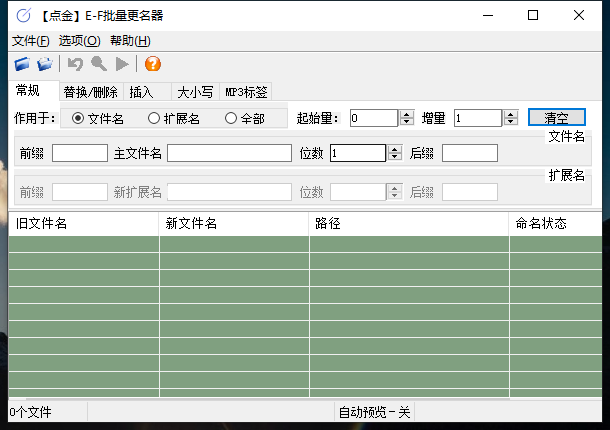
Task: Open the 帮助(H) menu
Action: coord(130,41)
